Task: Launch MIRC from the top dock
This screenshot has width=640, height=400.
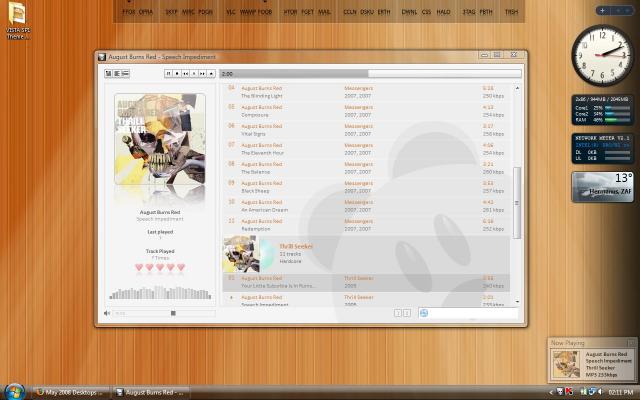Action: coord(188,12)
